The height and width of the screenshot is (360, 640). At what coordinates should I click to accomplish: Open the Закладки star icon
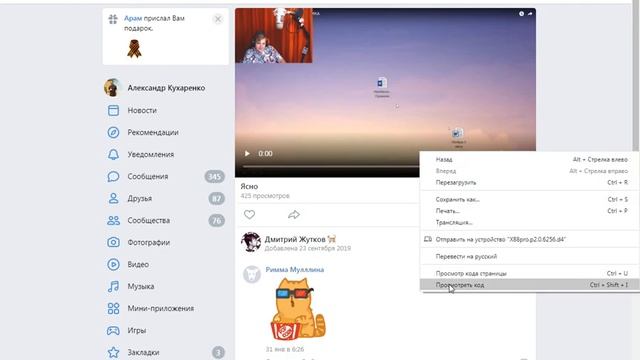pos(113,352)
